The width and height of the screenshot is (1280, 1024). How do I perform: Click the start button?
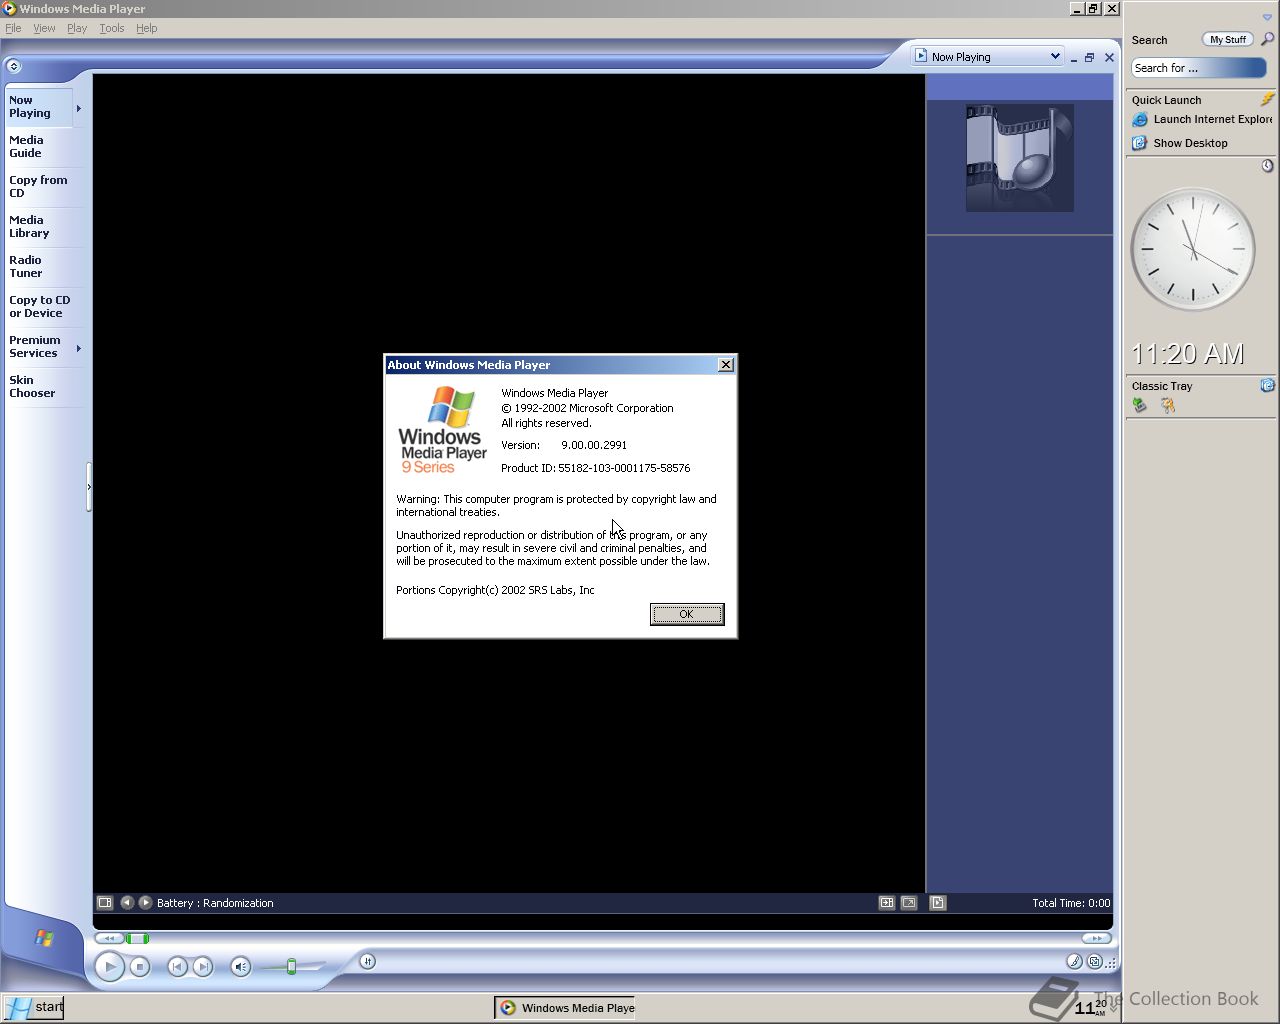tap(33, 1007)
